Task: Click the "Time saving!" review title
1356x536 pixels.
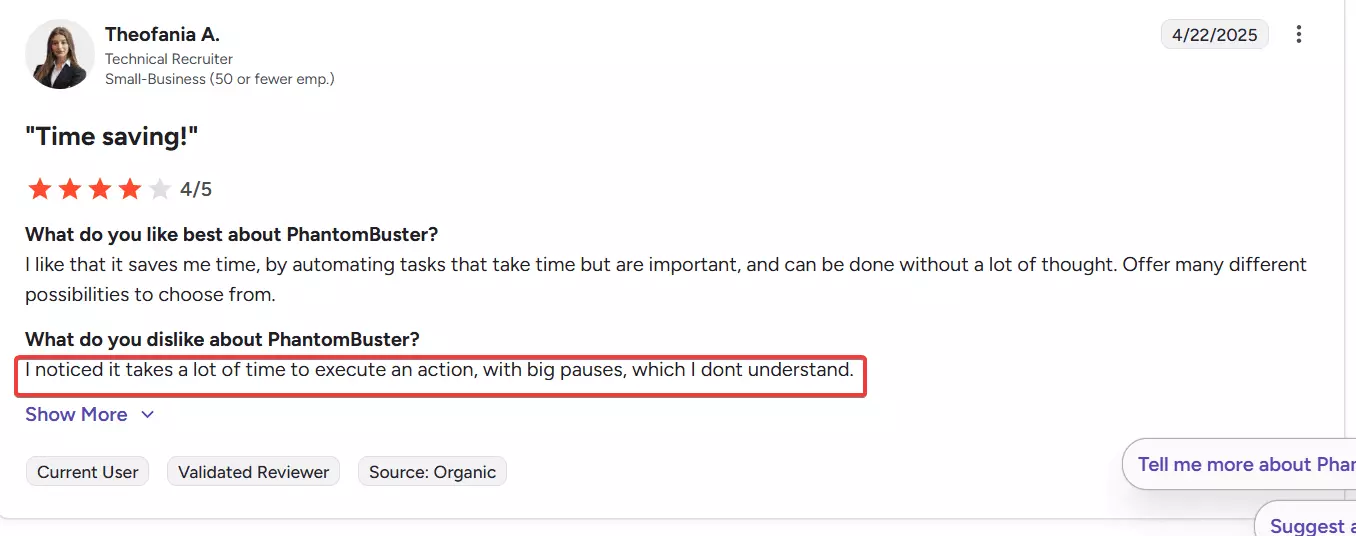Action: tap(112, 137)
